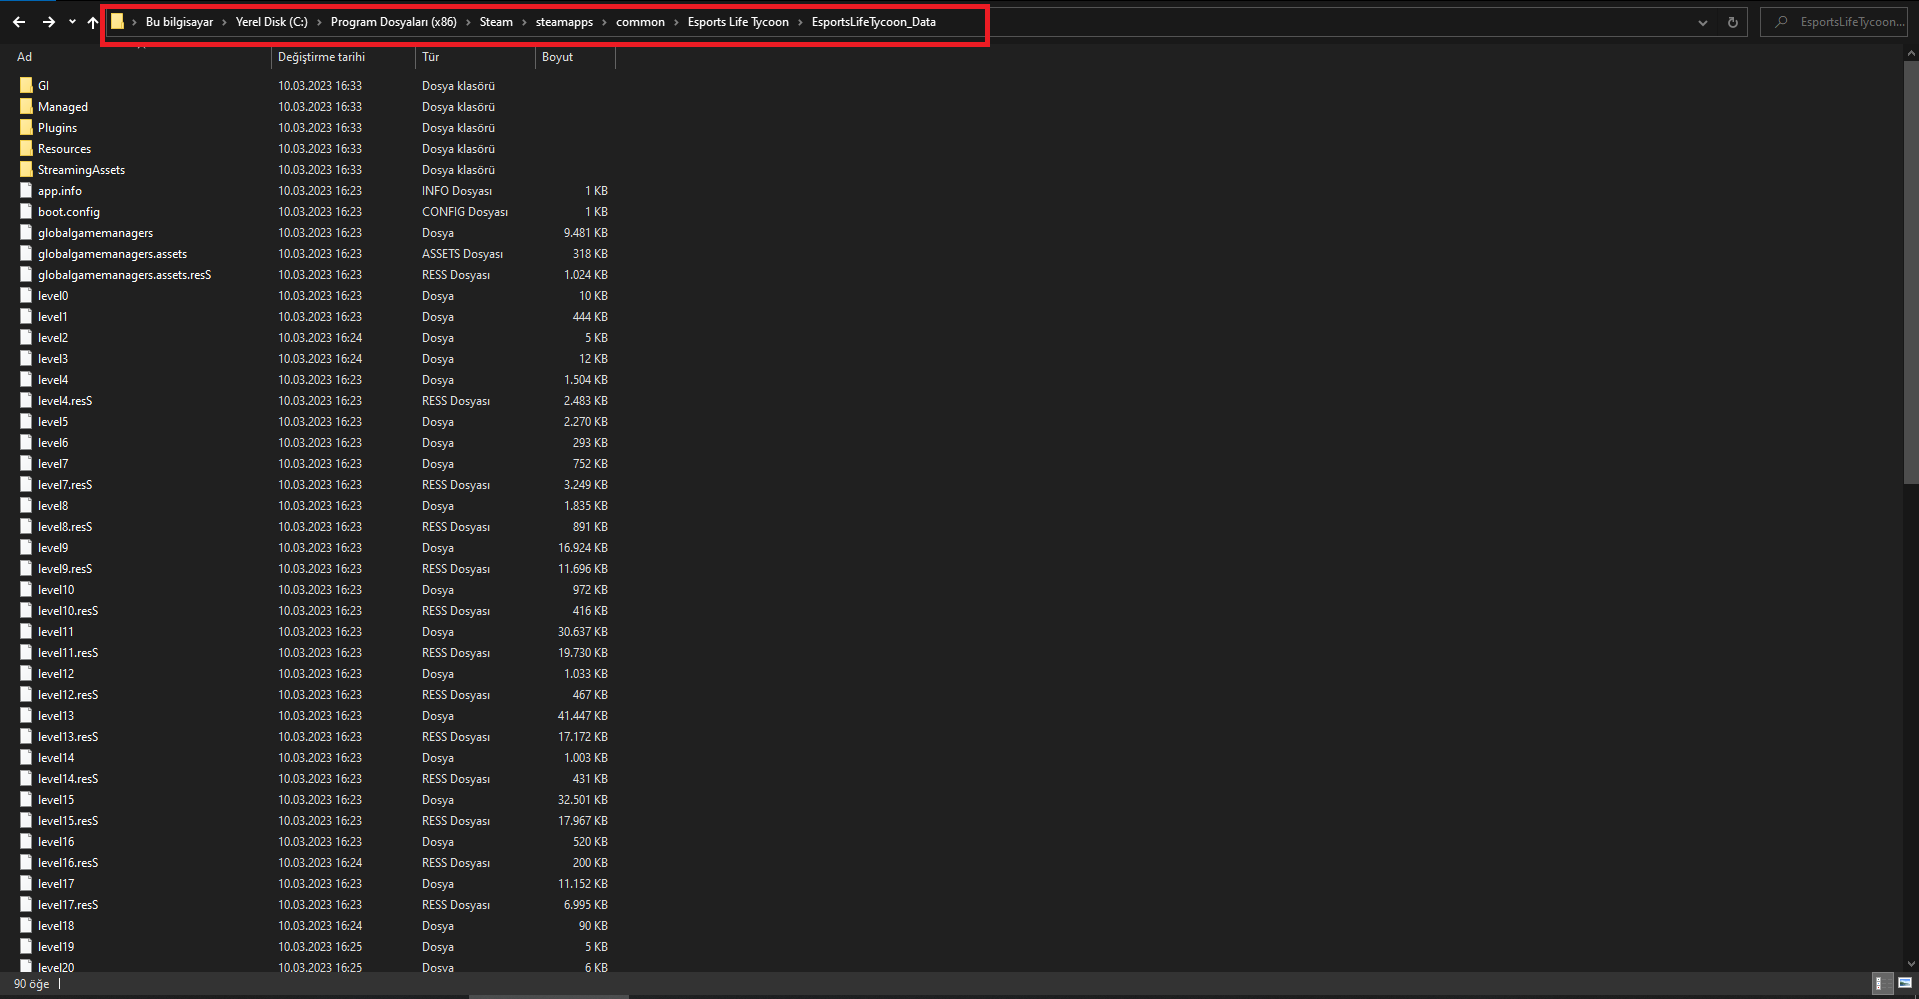Select the level5 file icon
1919x999 pixels.
point(26,421)
